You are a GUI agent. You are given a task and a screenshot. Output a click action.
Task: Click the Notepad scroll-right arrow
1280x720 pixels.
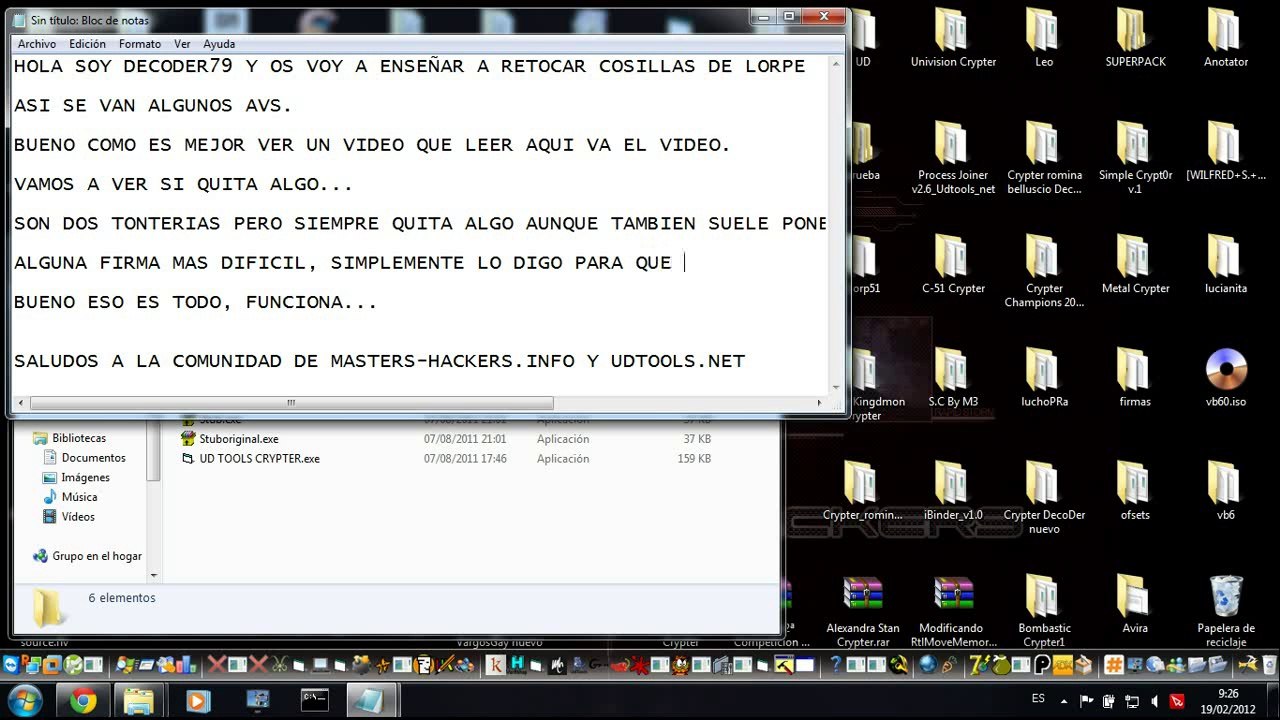(819, 403)
